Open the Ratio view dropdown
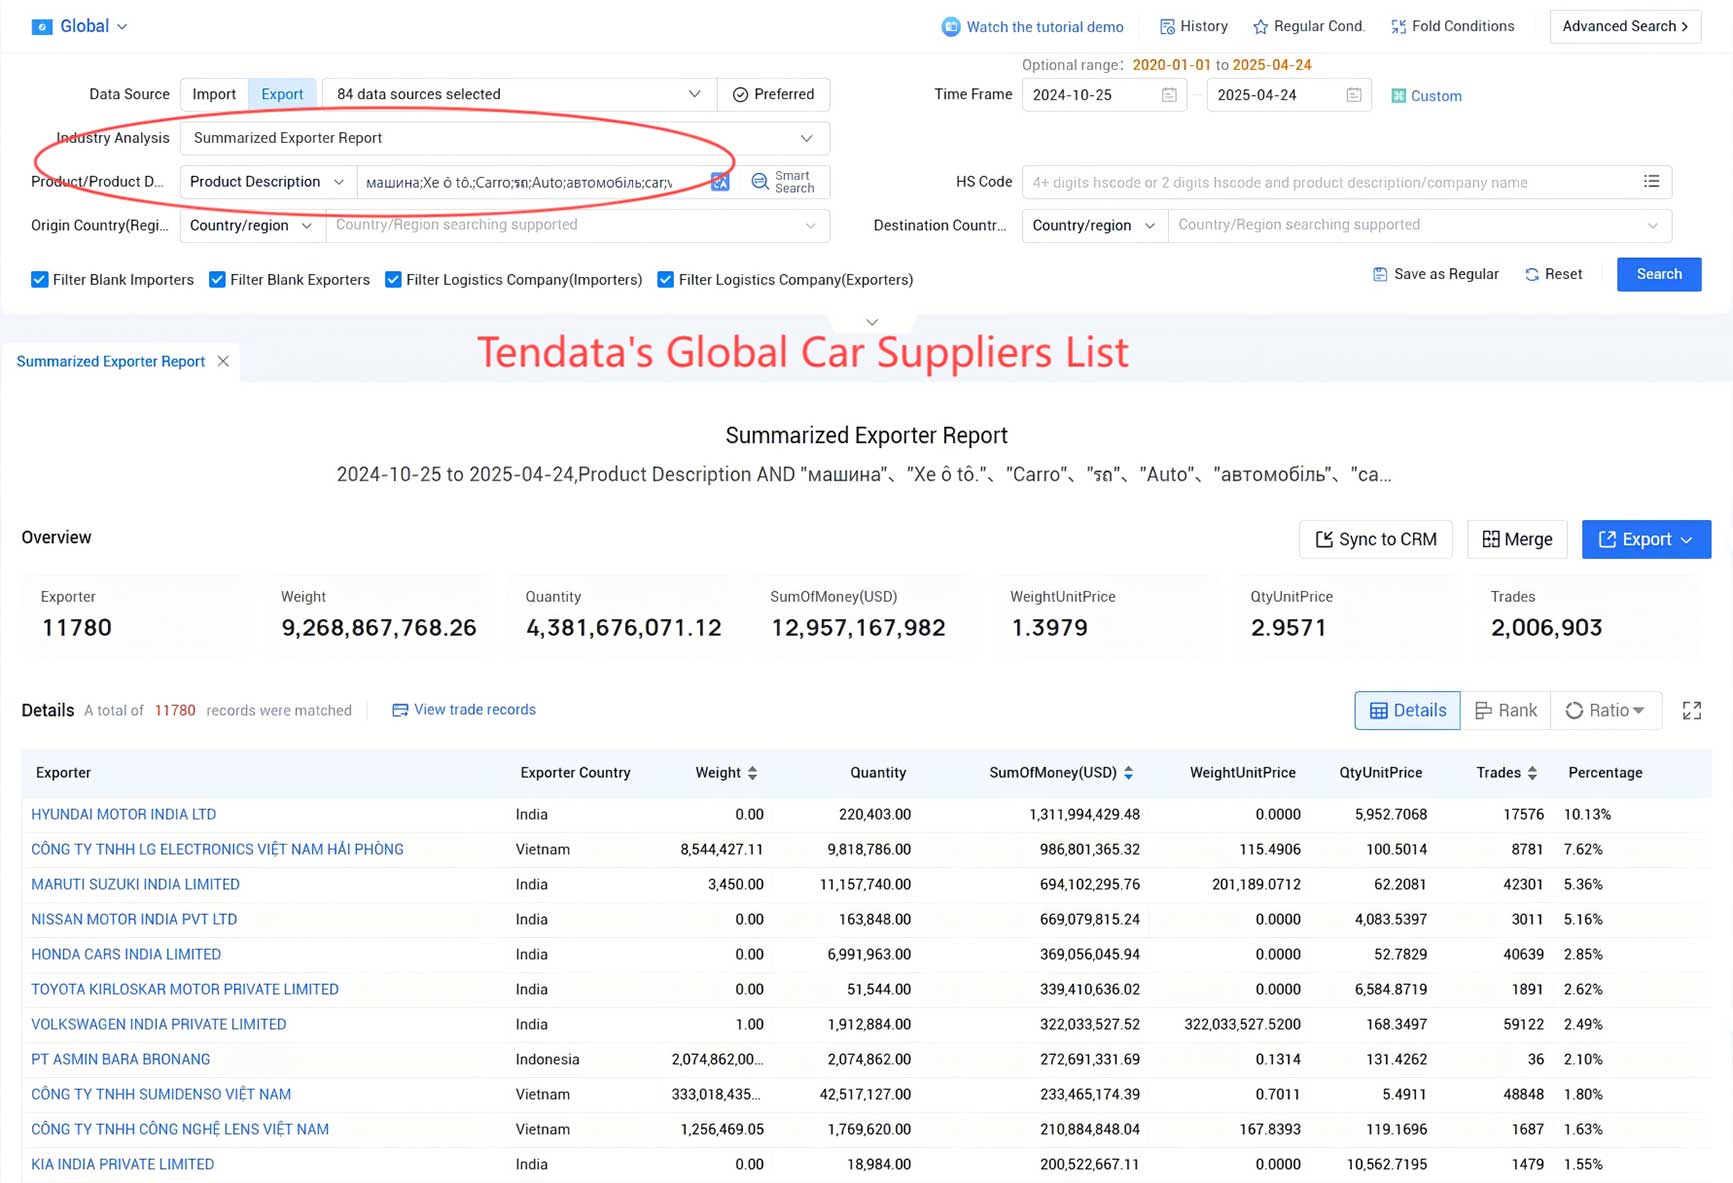Image resolution: width=1733 pixels, height=1183 pixels. pyautogui.click(x=1605, y=710)
